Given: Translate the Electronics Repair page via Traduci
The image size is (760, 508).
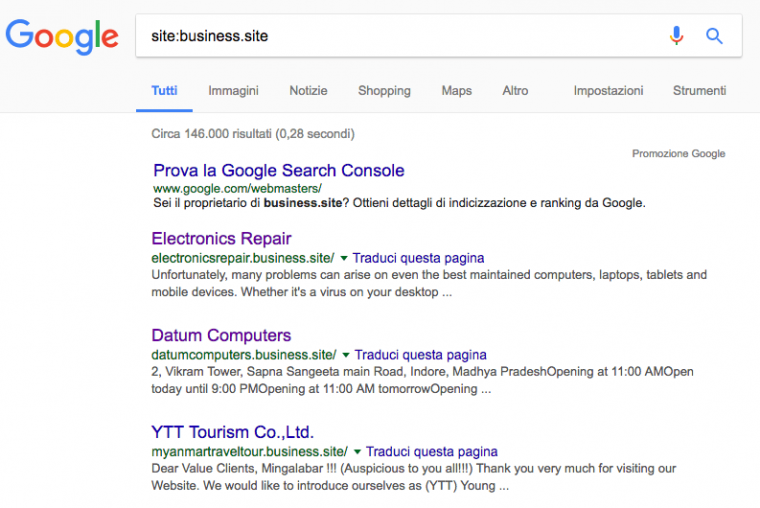Looking at the screenshot, I should (x=418, y=258).
